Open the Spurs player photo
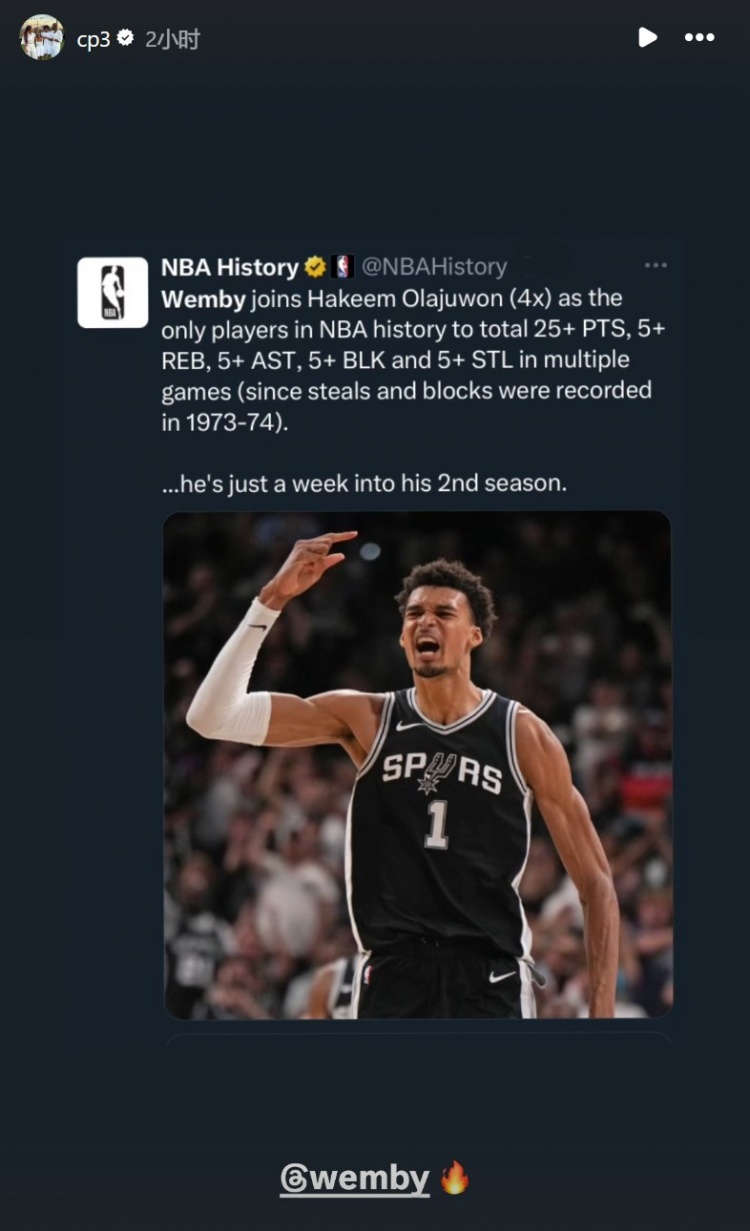750x1231 pixels. point(417,764)
